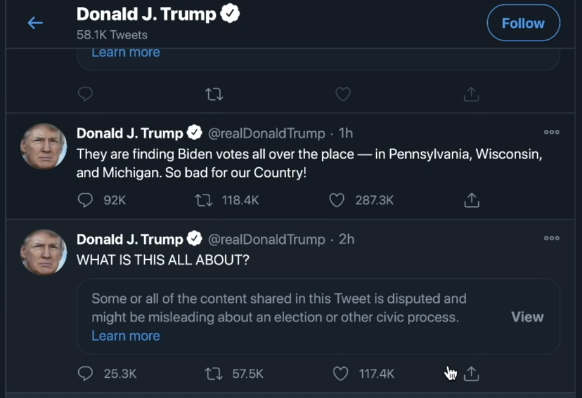Open more options for the 1h tweet

click(x=551, y=132)
